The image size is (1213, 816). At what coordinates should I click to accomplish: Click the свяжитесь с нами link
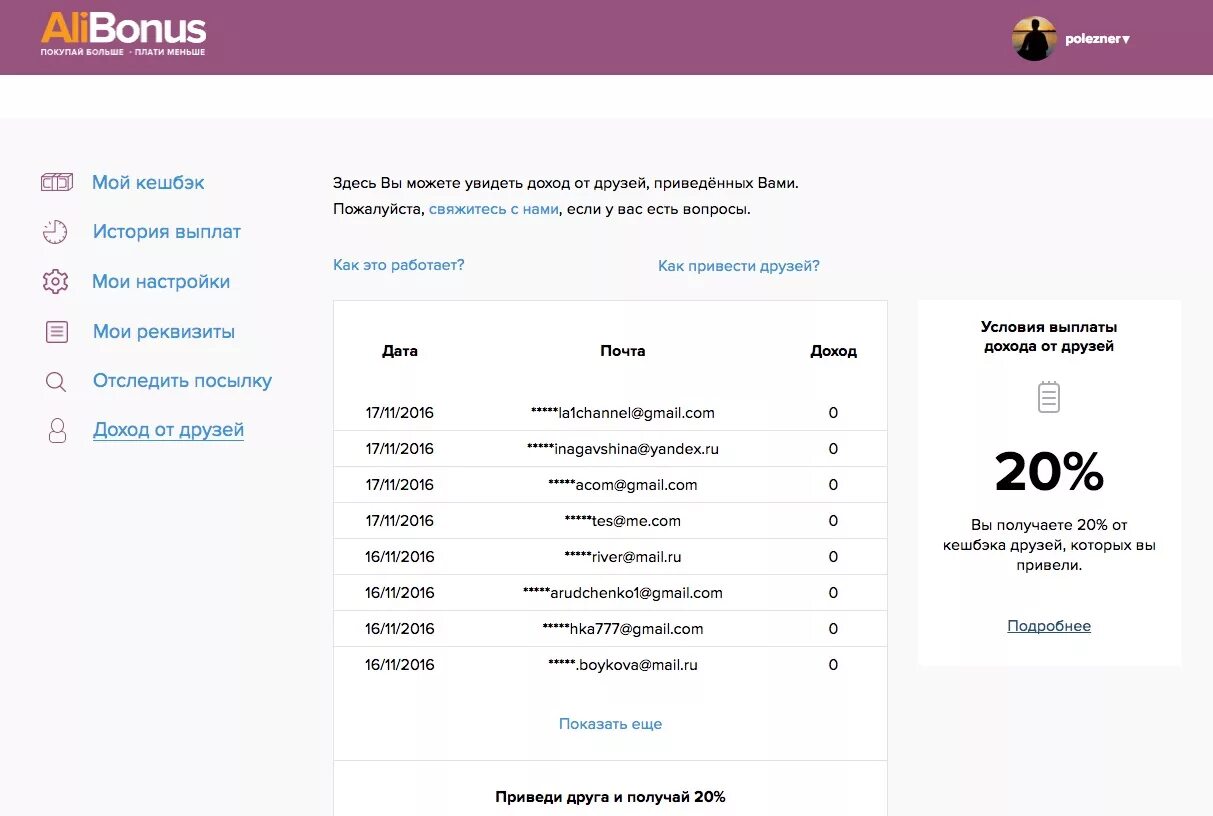click(x=494, y=210)
